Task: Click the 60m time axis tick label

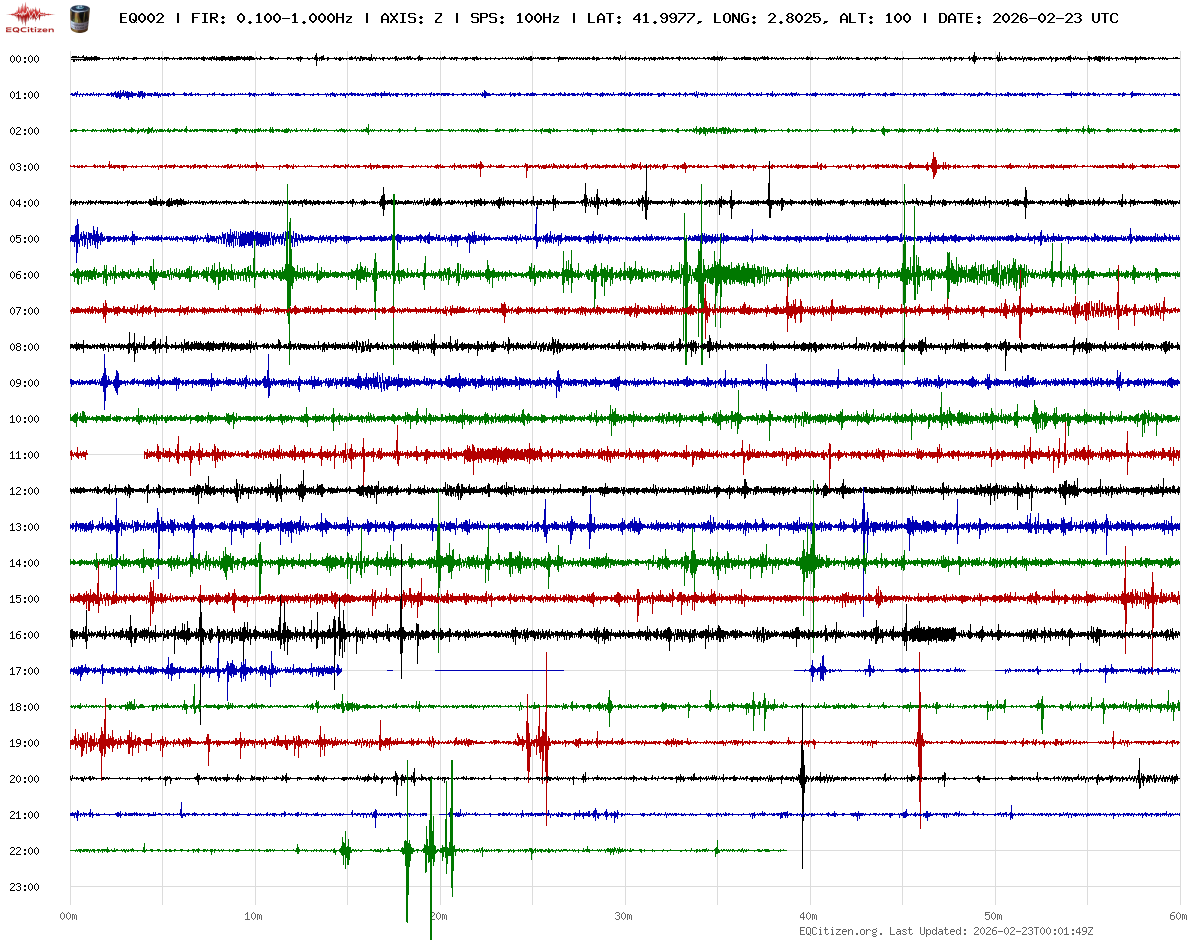Action: [1178, 916]
